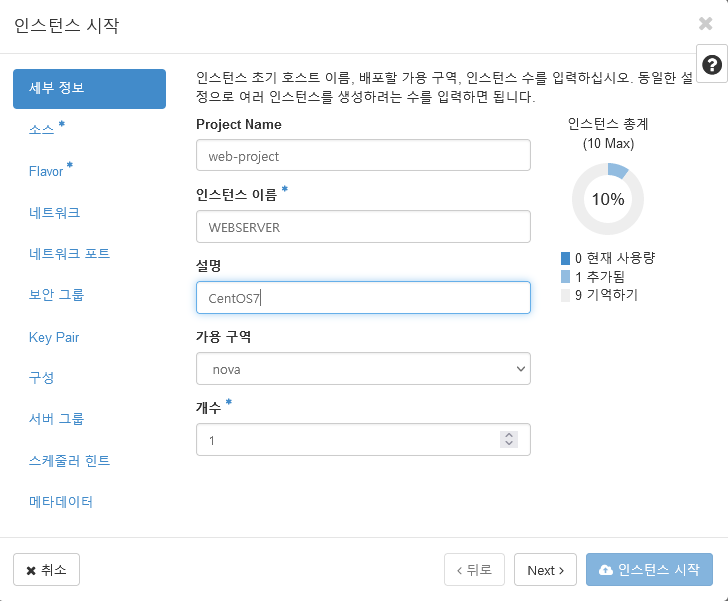Go to the 스케줄러 힌트 step
This screenshot has height=601, width=728.
click(69, 460)
